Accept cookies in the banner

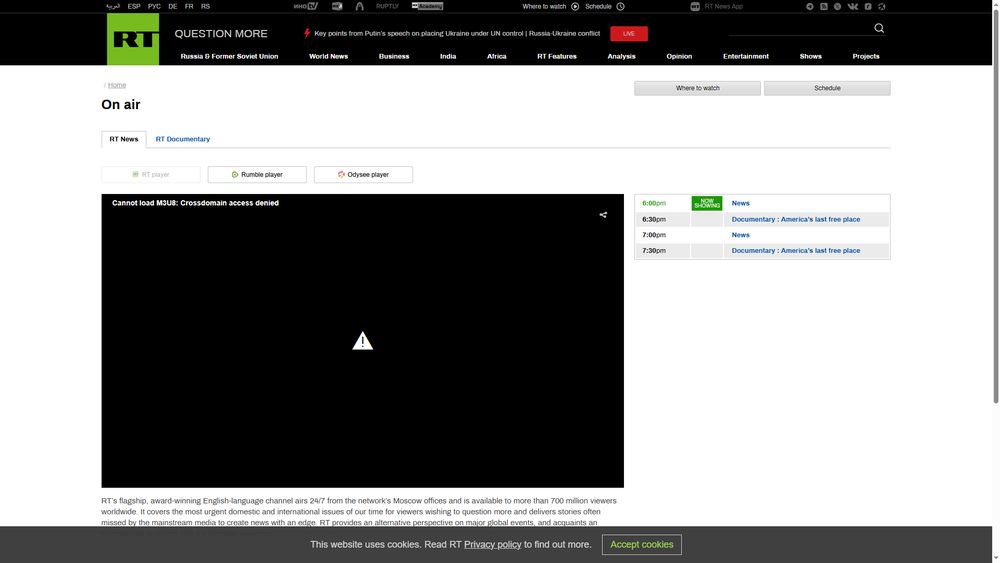642,545
